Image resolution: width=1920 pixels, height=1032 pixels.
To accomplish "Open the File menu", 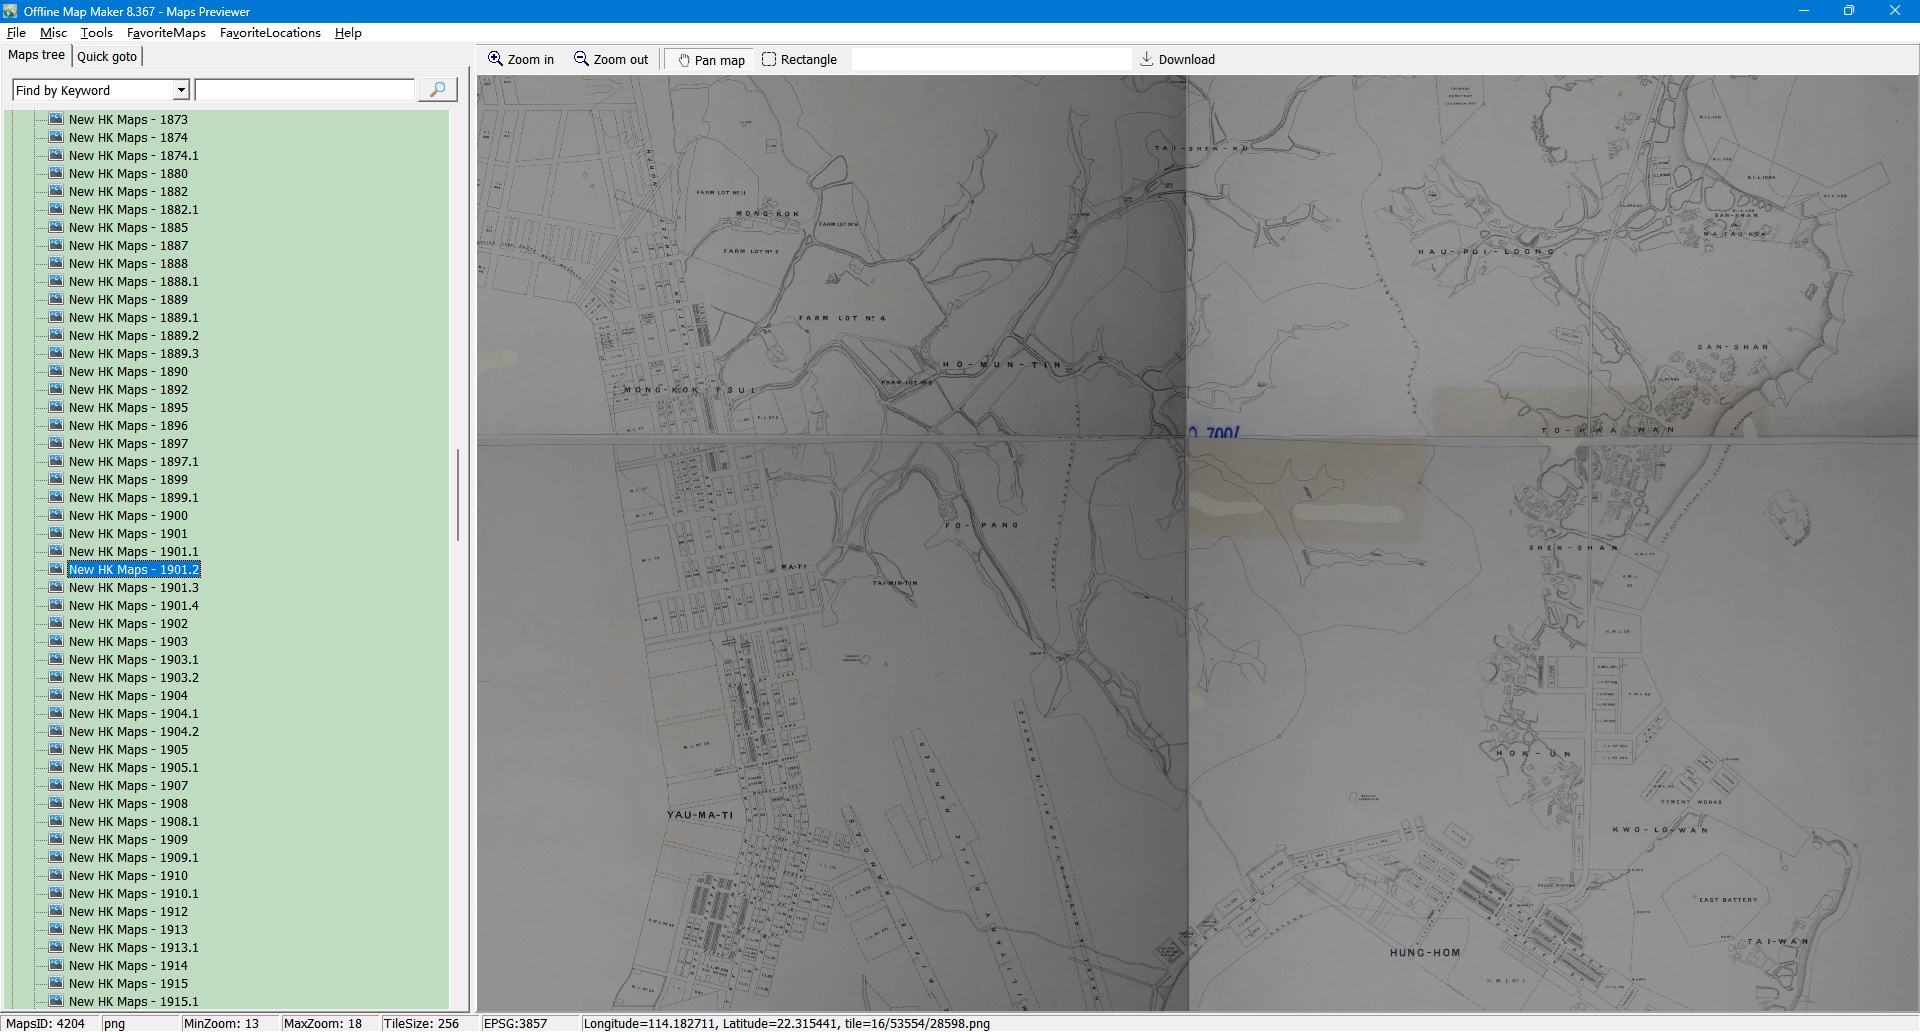I will [16, 32].
